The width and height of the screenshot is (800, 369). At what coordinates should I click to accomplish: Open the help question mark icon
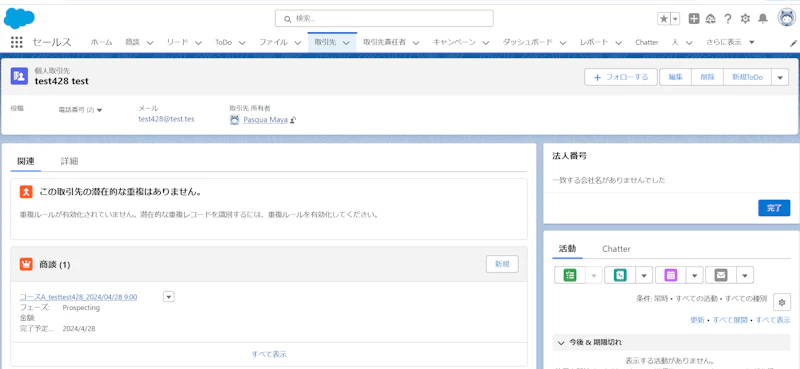point(728,19)
